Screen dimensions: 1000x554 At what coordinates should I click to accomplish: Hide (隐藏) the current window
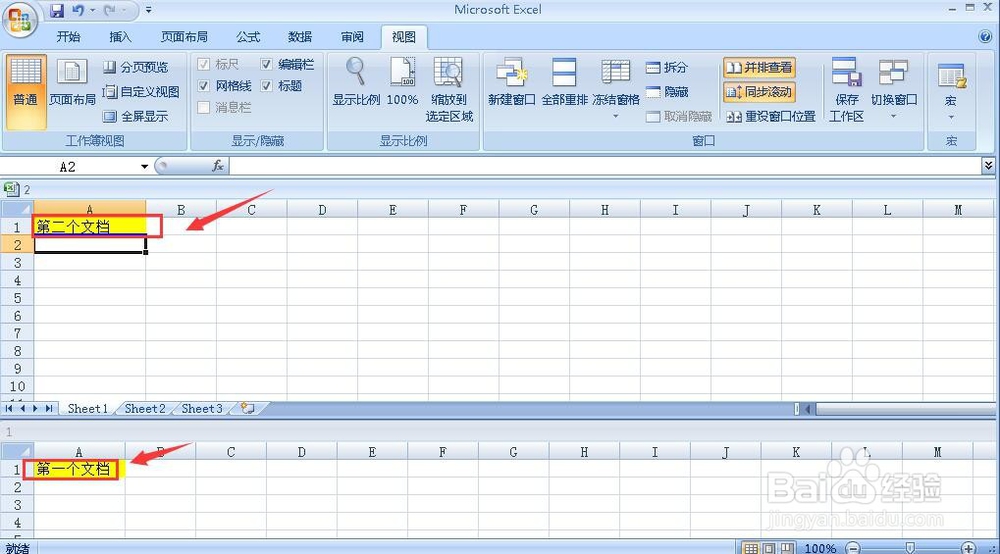[666, 92]
